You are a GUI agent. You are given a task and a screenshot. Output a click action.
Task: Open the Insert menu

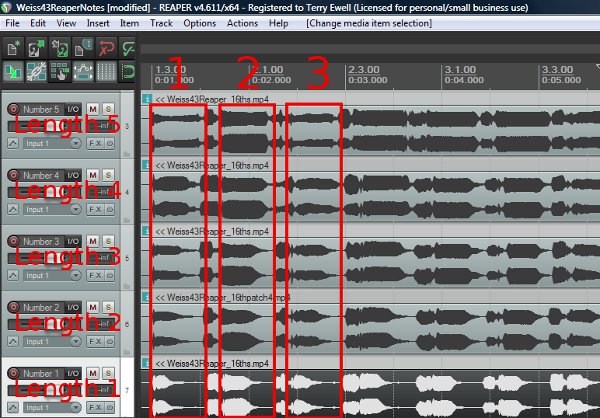point(98,23)
